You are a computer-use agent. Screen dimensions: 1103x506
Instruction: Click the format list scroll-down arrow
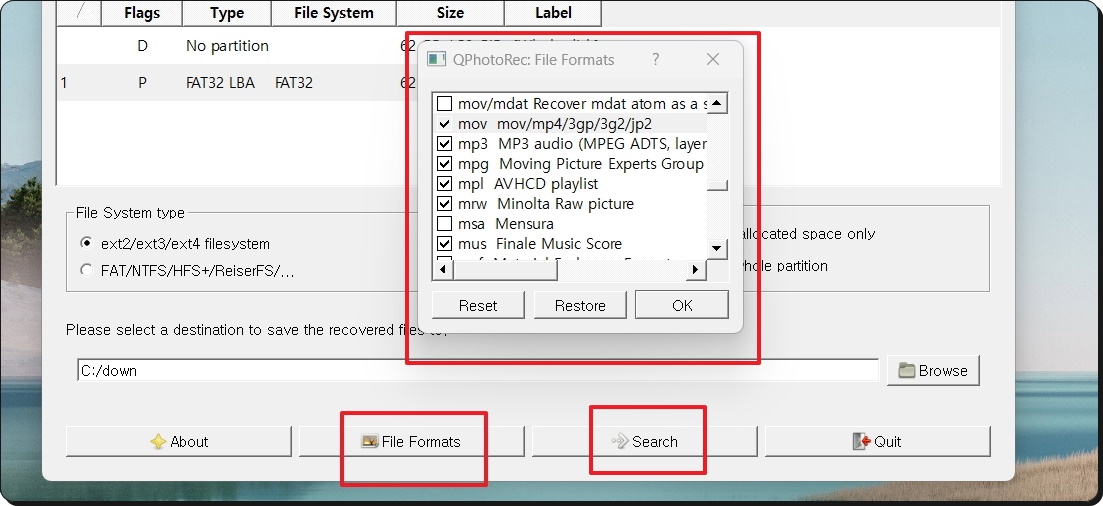tap(717, 248)
